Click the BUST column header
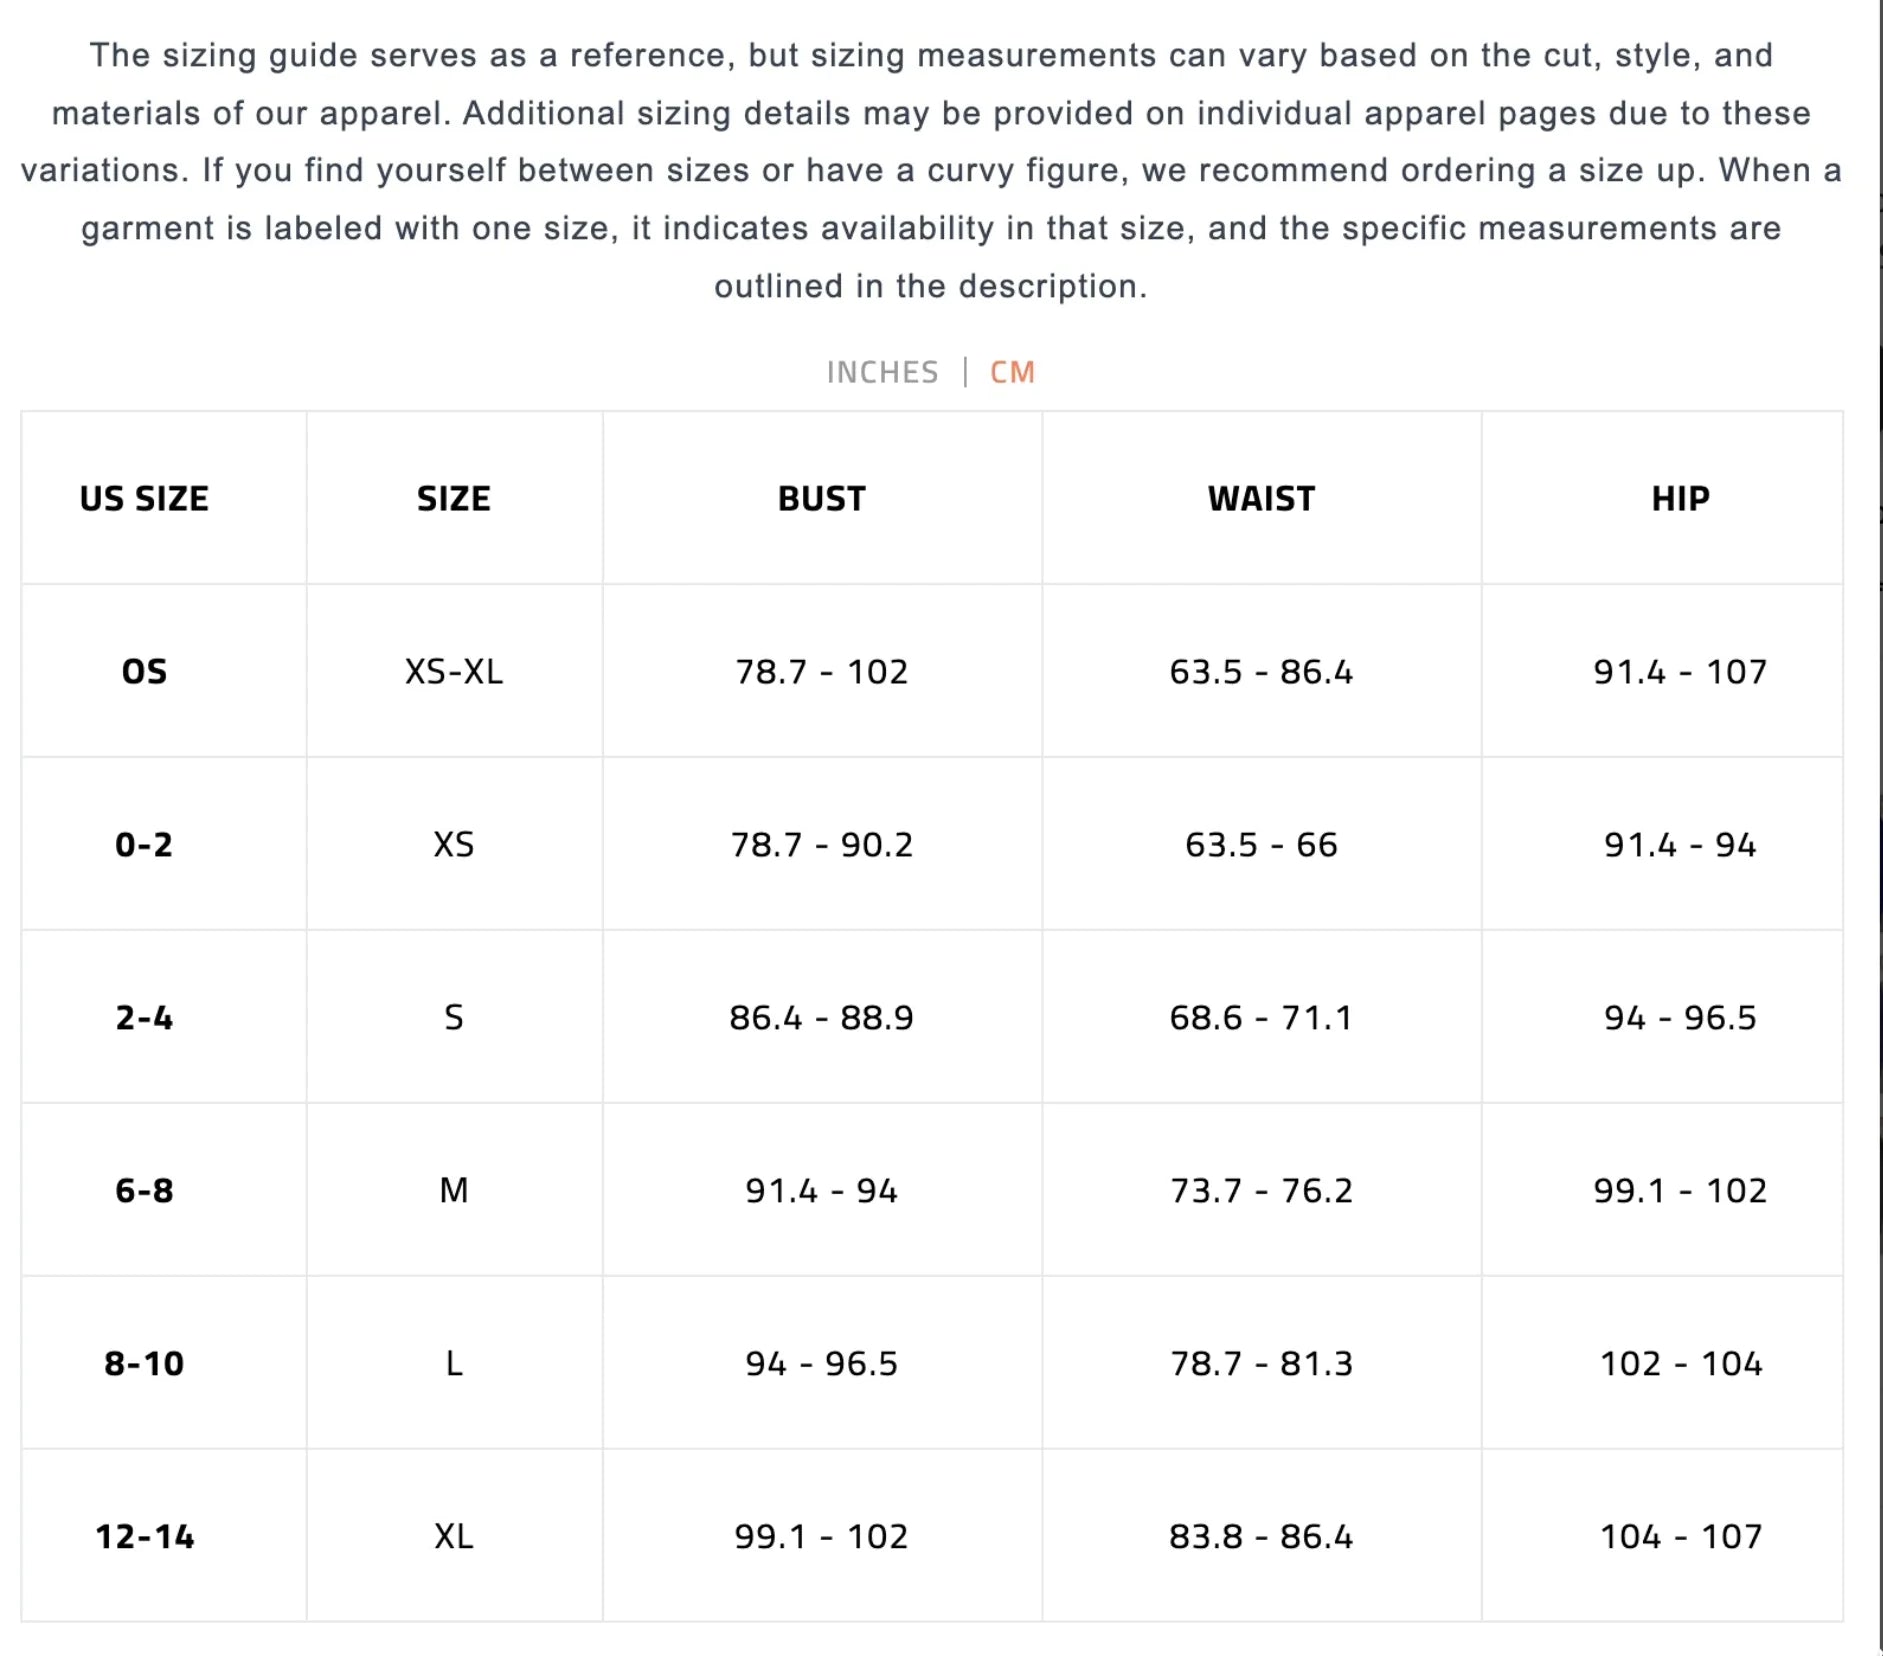Screen dimensions: 1883x1656 [x=822, y=498]
